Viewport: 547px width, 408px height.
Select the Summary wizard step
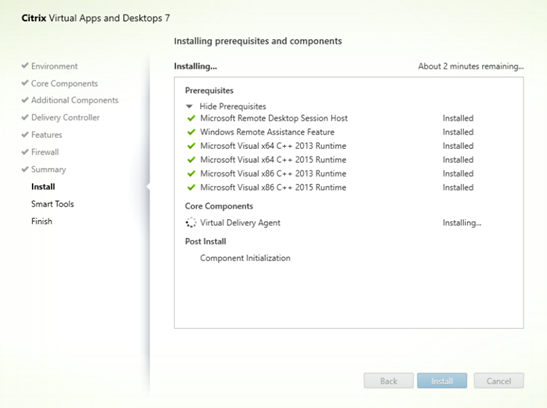click(x=48, y=169)
